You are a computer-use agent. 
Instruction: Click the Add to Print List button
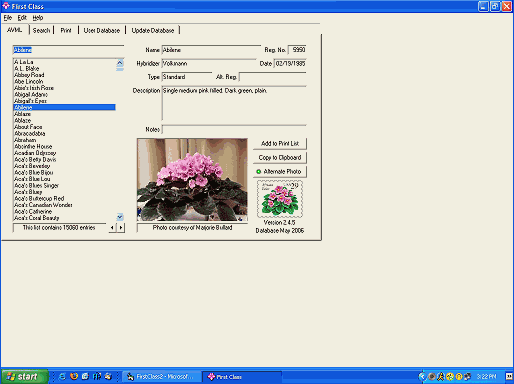click(280, 143)
